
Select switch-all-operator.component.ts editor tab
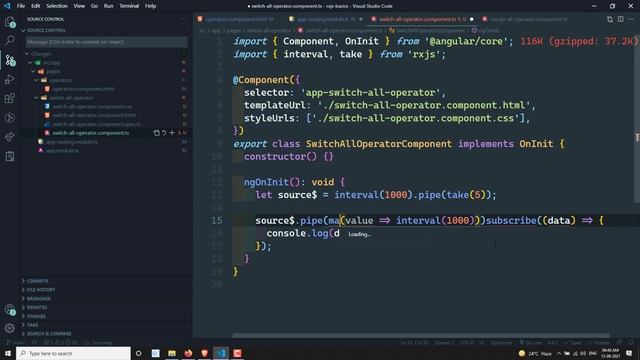[x=422, y=19]
